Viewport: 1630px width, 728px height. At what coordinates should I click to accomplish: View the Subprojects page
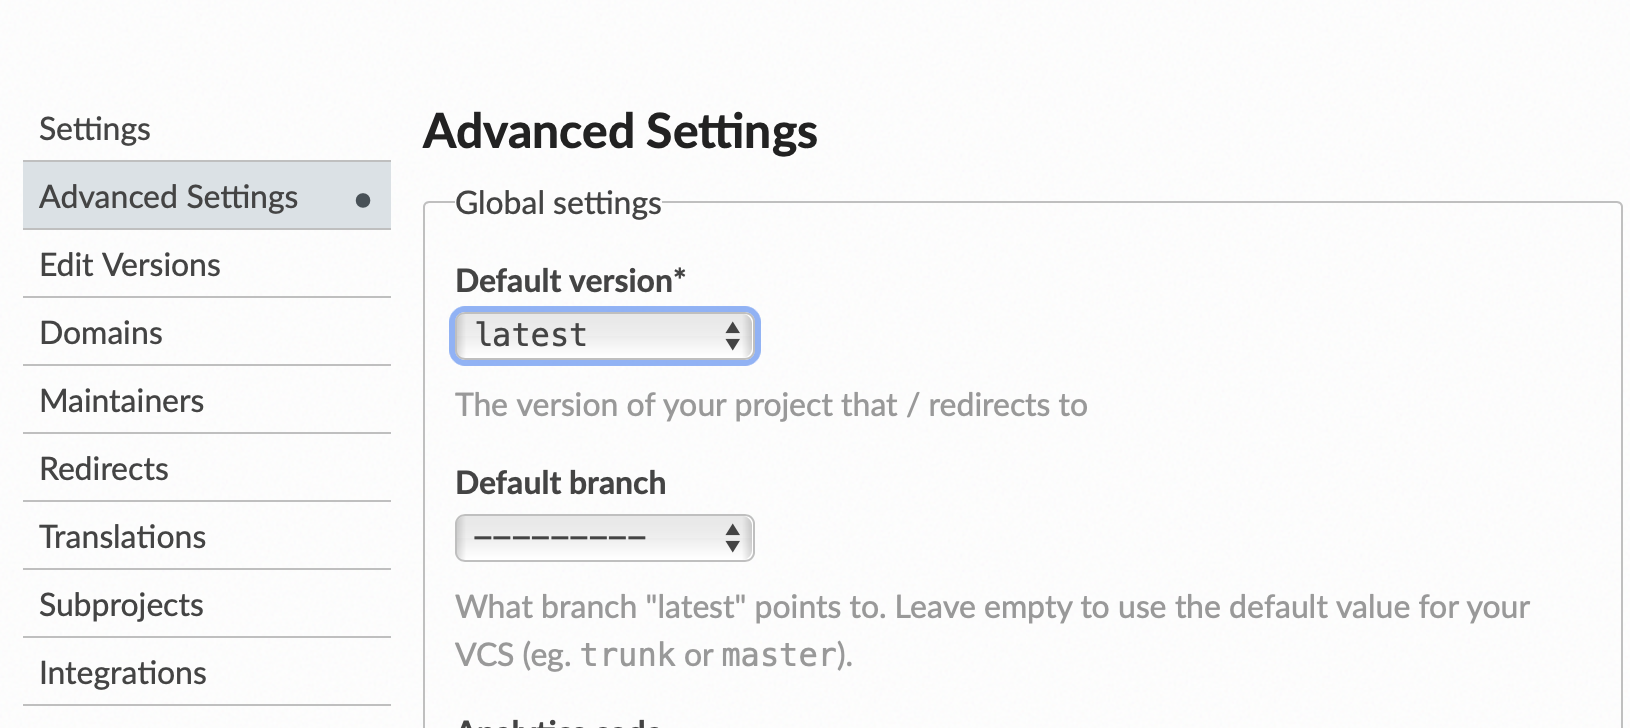121,604
